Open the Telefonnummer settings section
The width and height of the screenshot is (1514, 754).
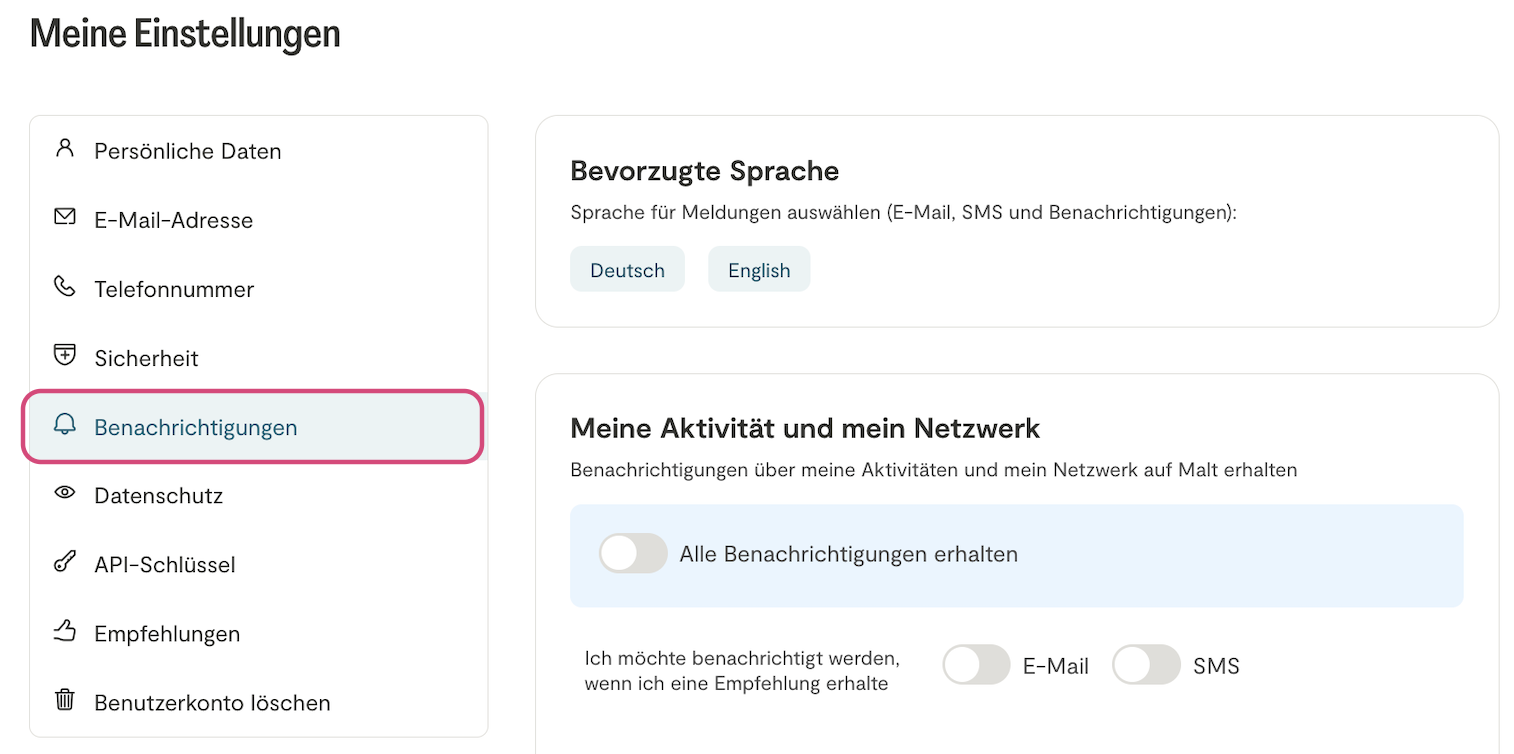point(174,289)
